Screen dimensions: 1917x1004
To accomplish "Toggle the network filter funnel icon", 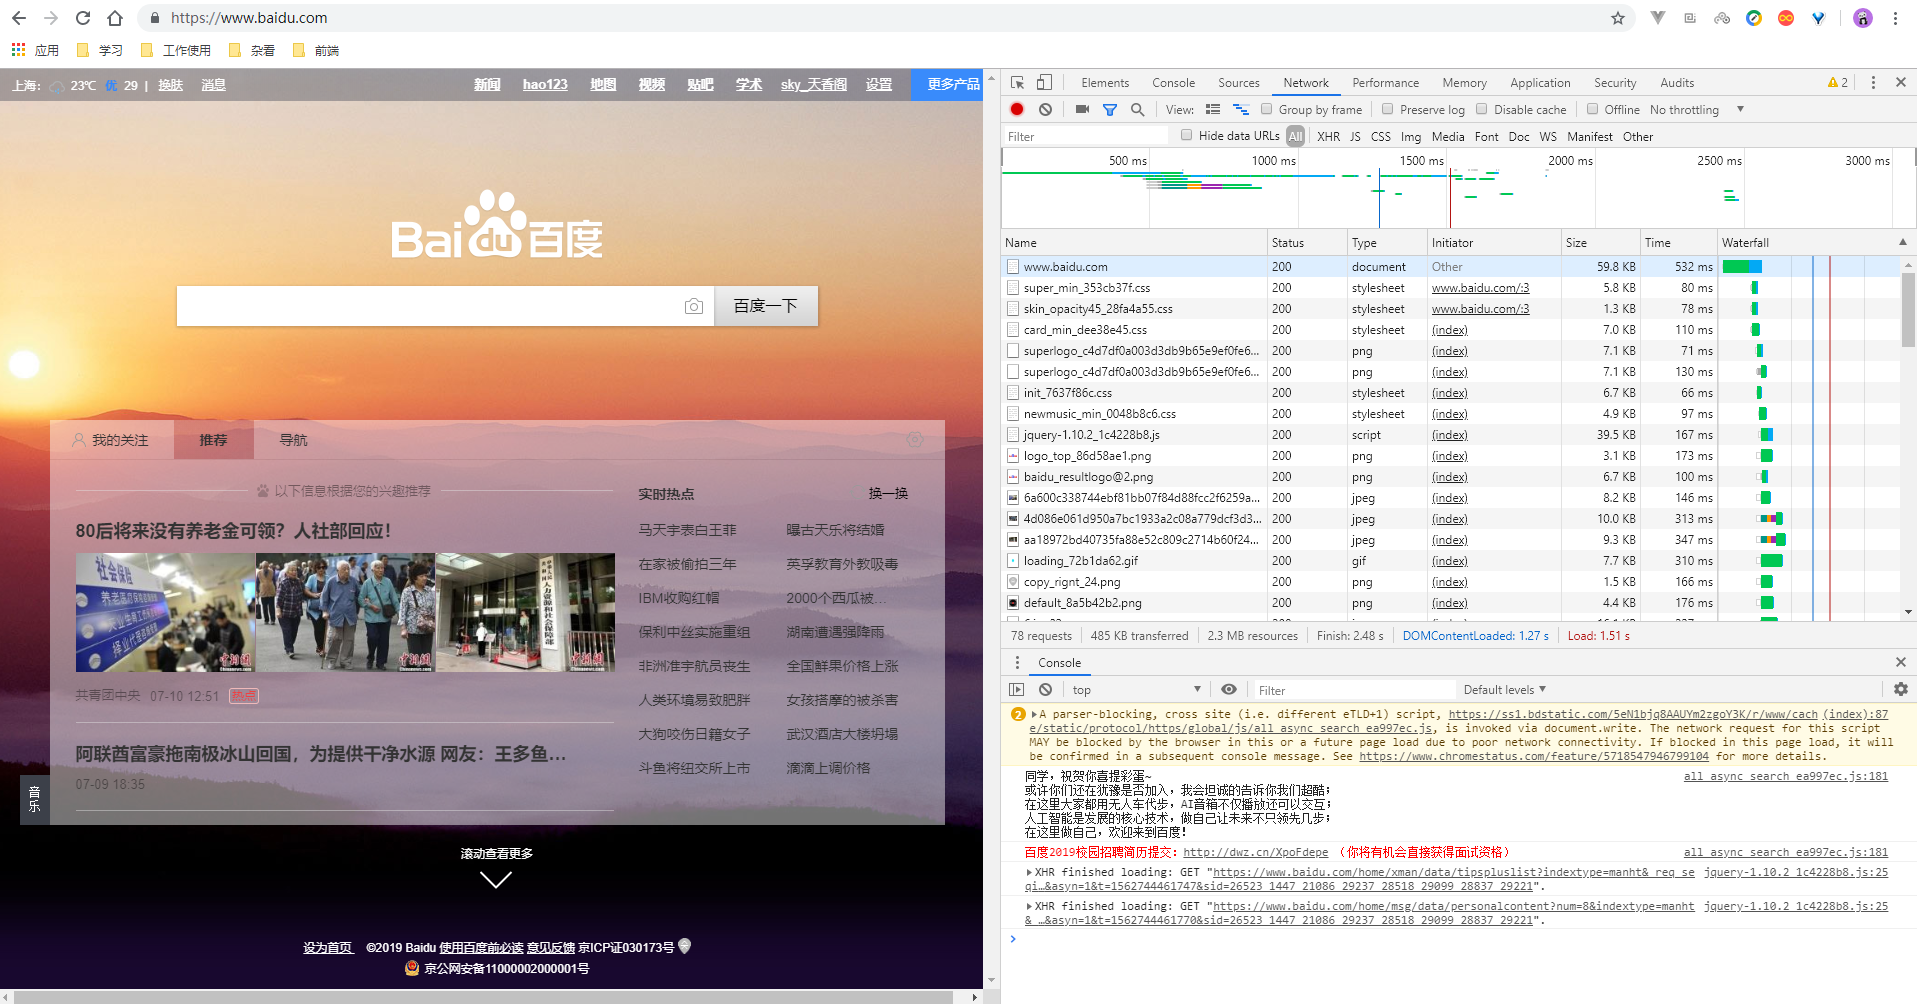I will pyautogui.click(x=1109, y=109).
